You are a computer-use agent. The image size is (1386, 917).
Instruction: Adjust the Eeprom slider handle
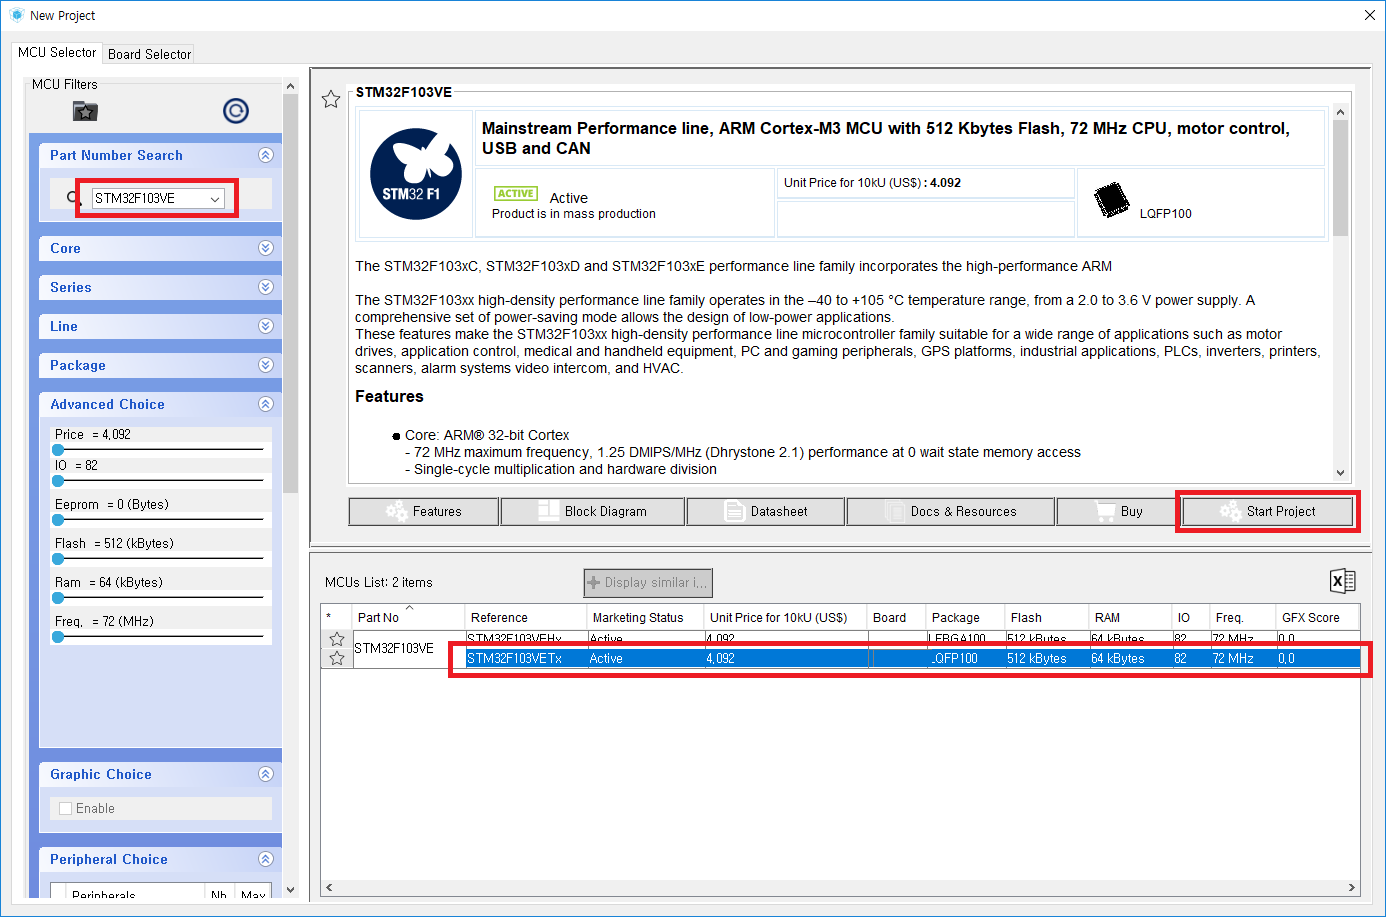tap(58, 520)
